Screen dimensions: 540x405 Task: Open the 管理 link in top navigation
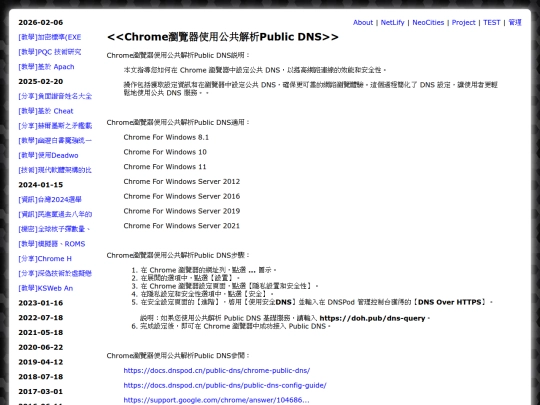tap(515, 22)
